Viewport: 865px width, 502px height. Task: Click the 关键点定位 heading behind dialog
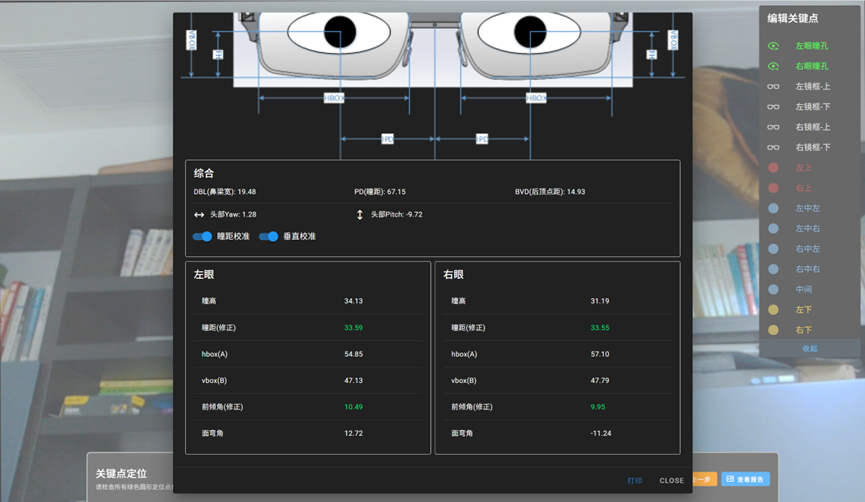(x=121, y=473)
